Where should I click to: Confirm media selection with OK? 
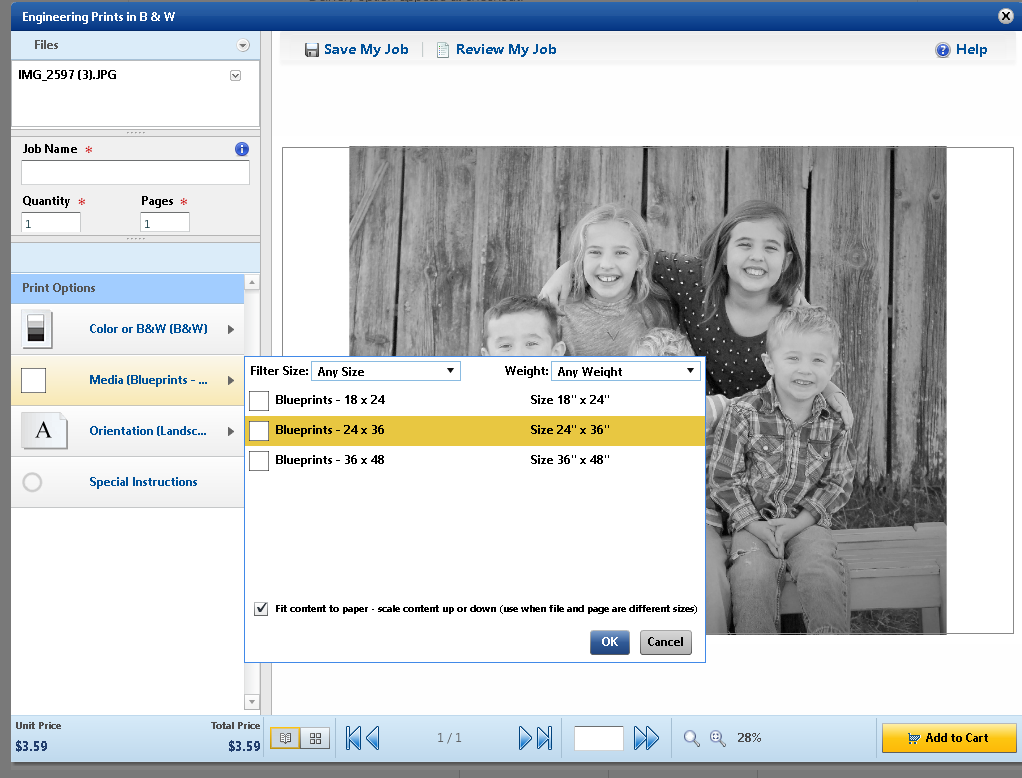pos(609,642)
